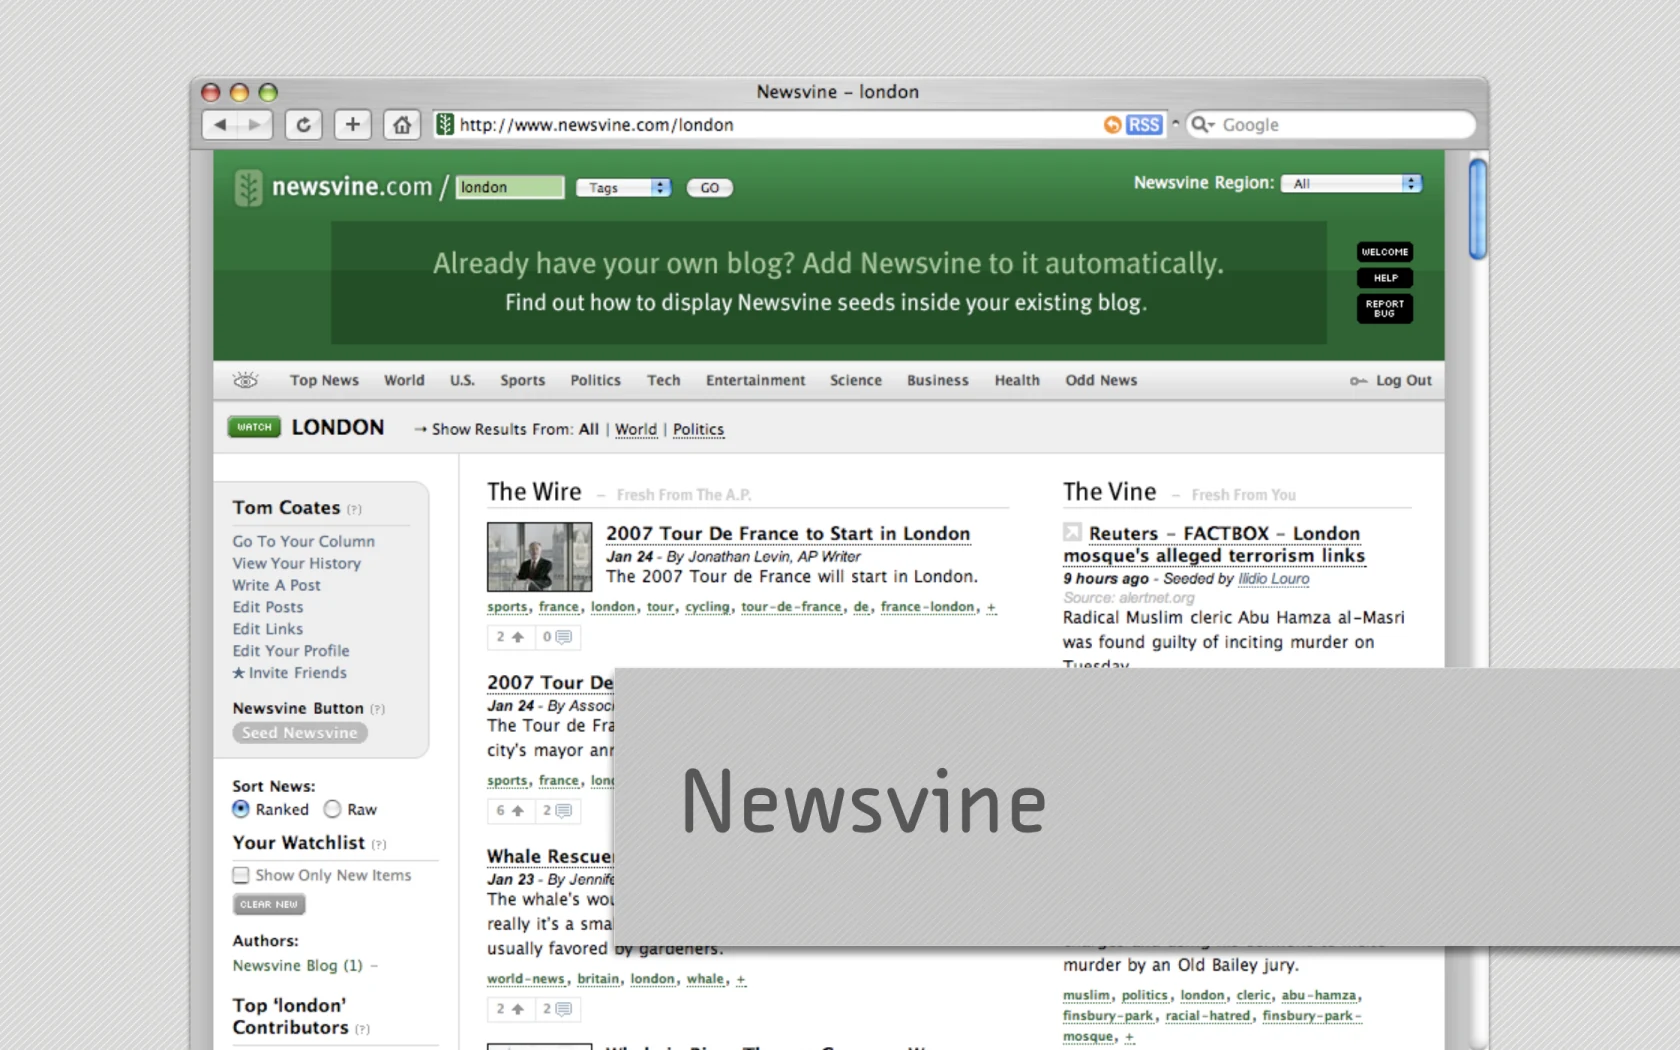Open help mark beside Top 'london' Contributors
The image size is (1680, 1050).
pos(362,1029)
